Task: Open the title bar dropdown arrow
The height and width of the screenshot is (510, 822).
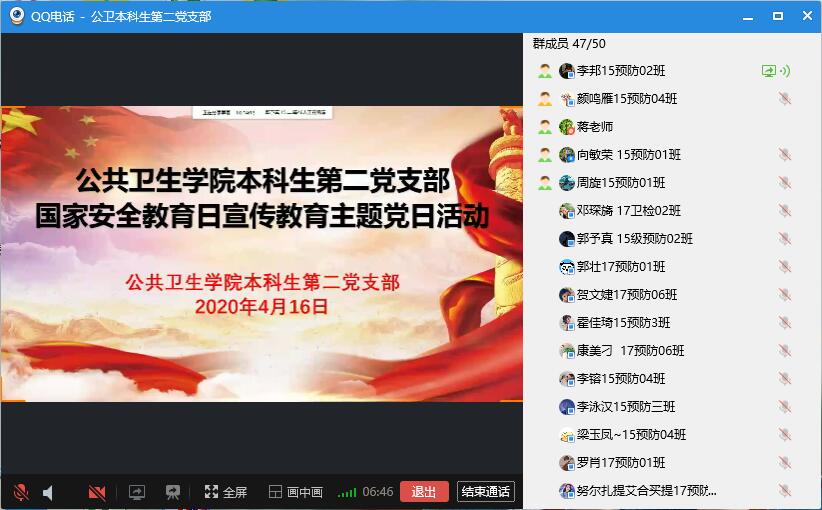Action: (x=745, y=16)
